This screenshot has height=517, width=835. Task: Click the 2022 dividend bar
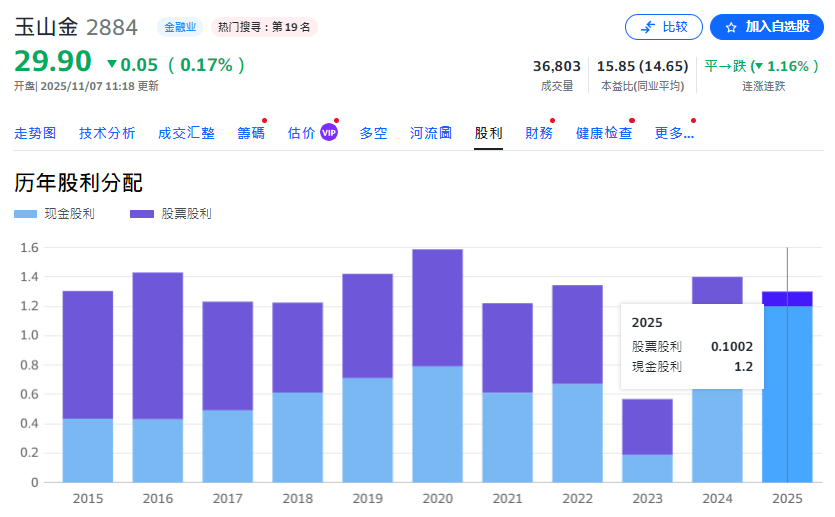pyautogui.click(x=577, y=384)
